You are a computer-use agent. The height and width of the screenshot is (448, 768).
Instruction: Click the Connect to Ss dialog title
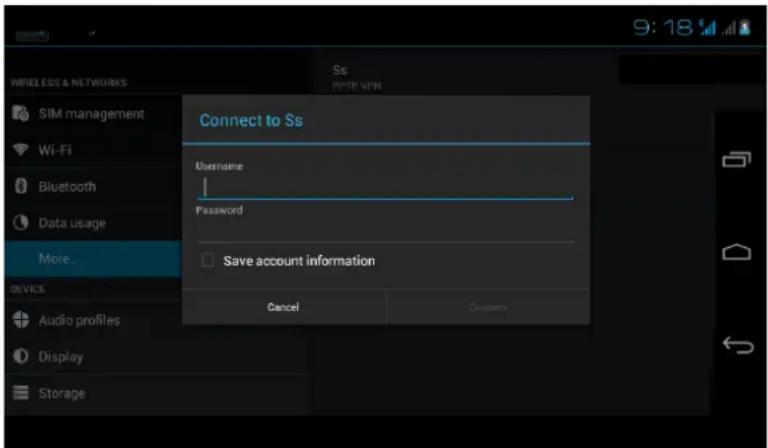tap(251, 120)
